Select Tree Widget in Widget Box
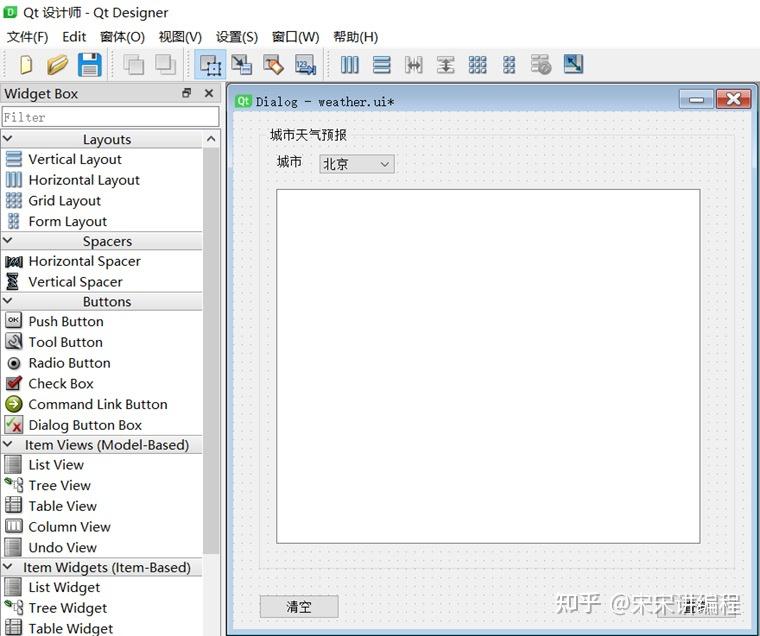This screenshot has width=760, height=636. pos(102,608)
